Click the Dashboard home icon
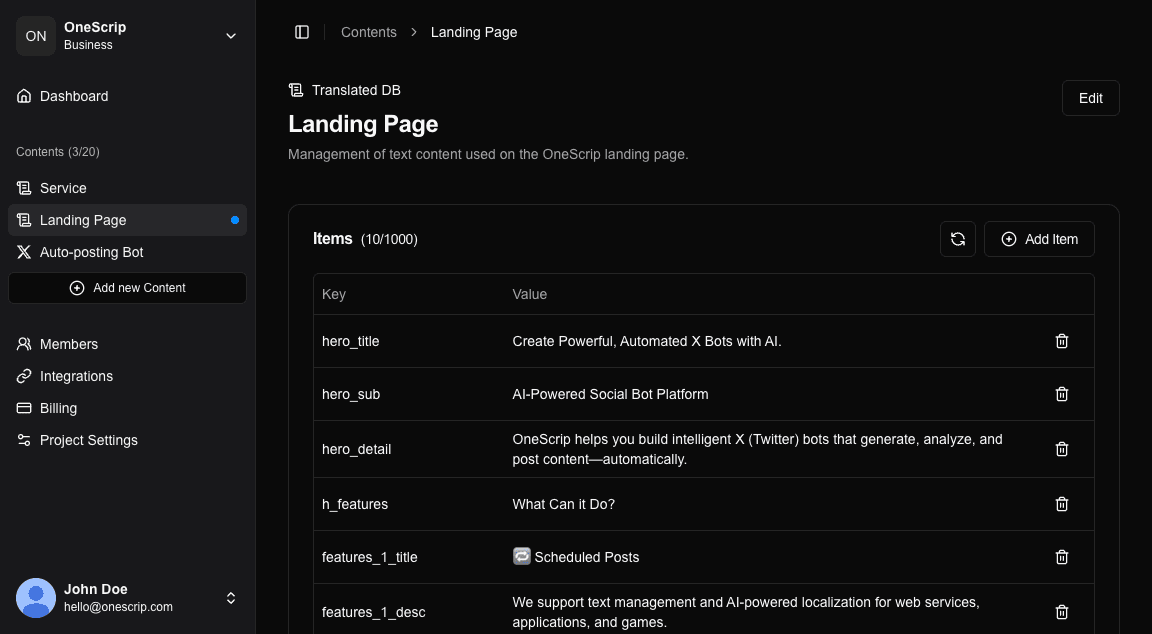Image resolution: width=1152 pixels, height=634 pixels. (x=24, y=96)
